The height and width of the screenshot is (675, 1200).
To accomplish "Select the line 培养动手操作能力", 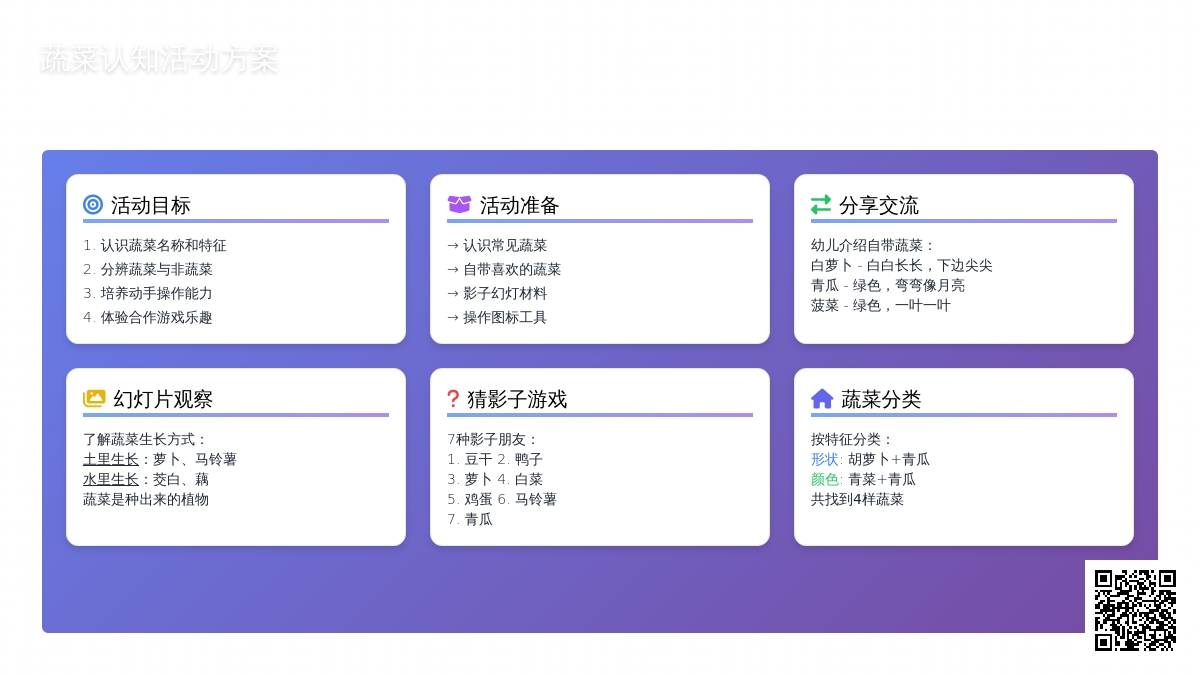I will (157, 293).
